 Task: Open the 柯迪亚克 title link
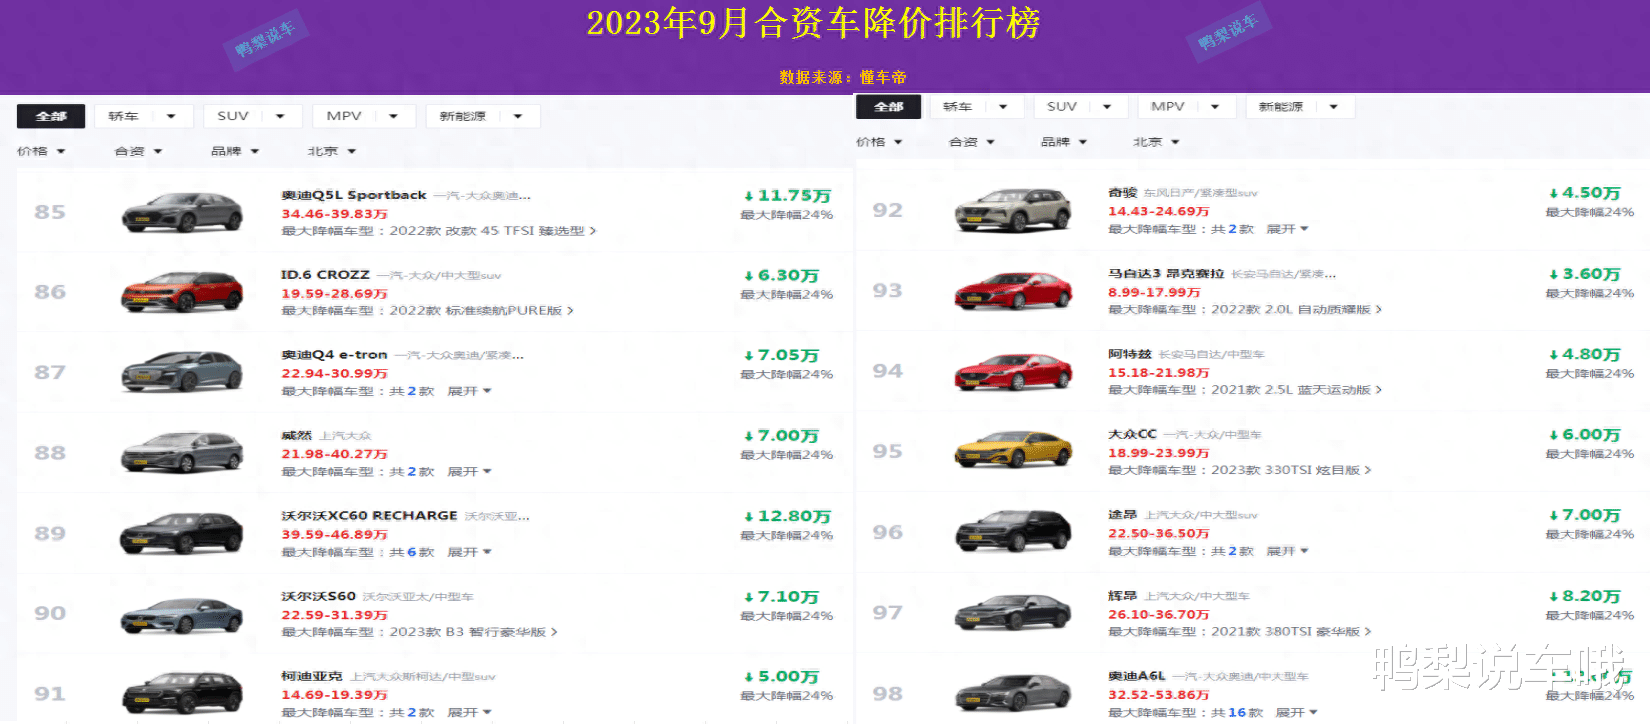(x=311, y=677)
